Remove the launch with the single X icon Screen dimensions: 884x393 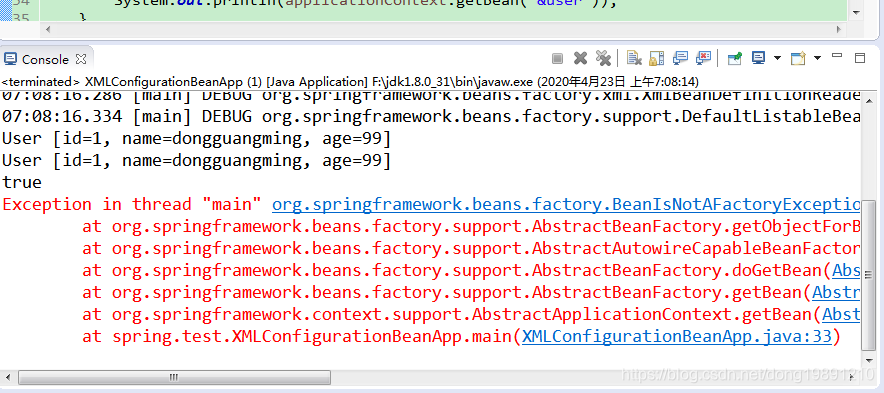coord(580,58)
